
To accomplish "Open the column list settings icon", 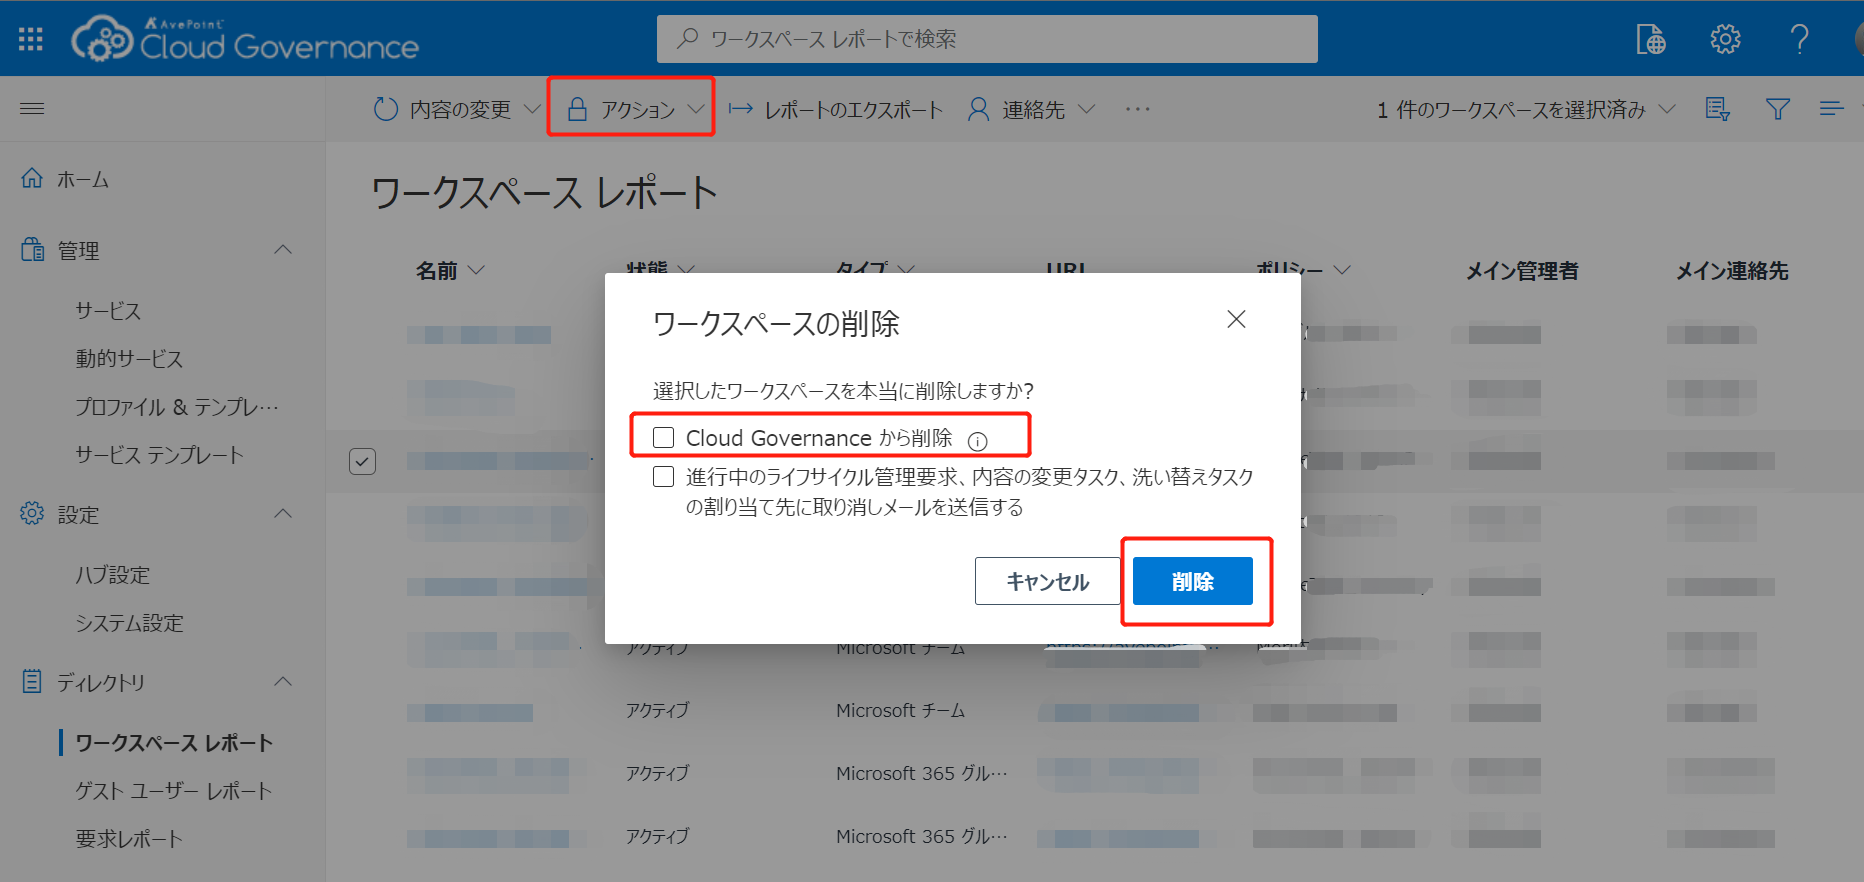I will coord(1717,109).
